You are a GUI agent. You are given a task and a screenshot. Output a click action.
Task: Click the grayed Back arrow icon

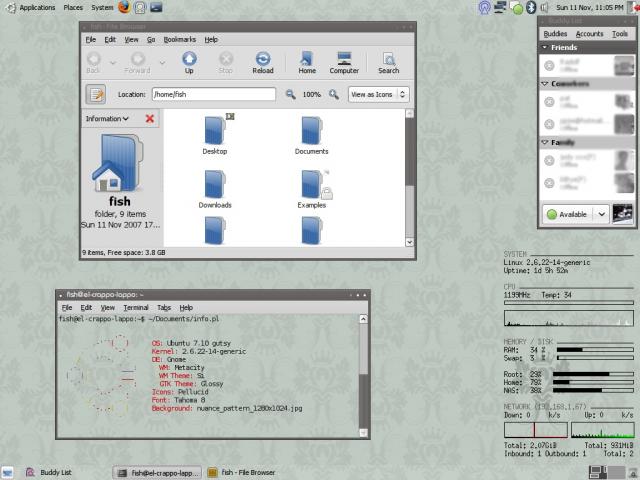click(93, 59)
